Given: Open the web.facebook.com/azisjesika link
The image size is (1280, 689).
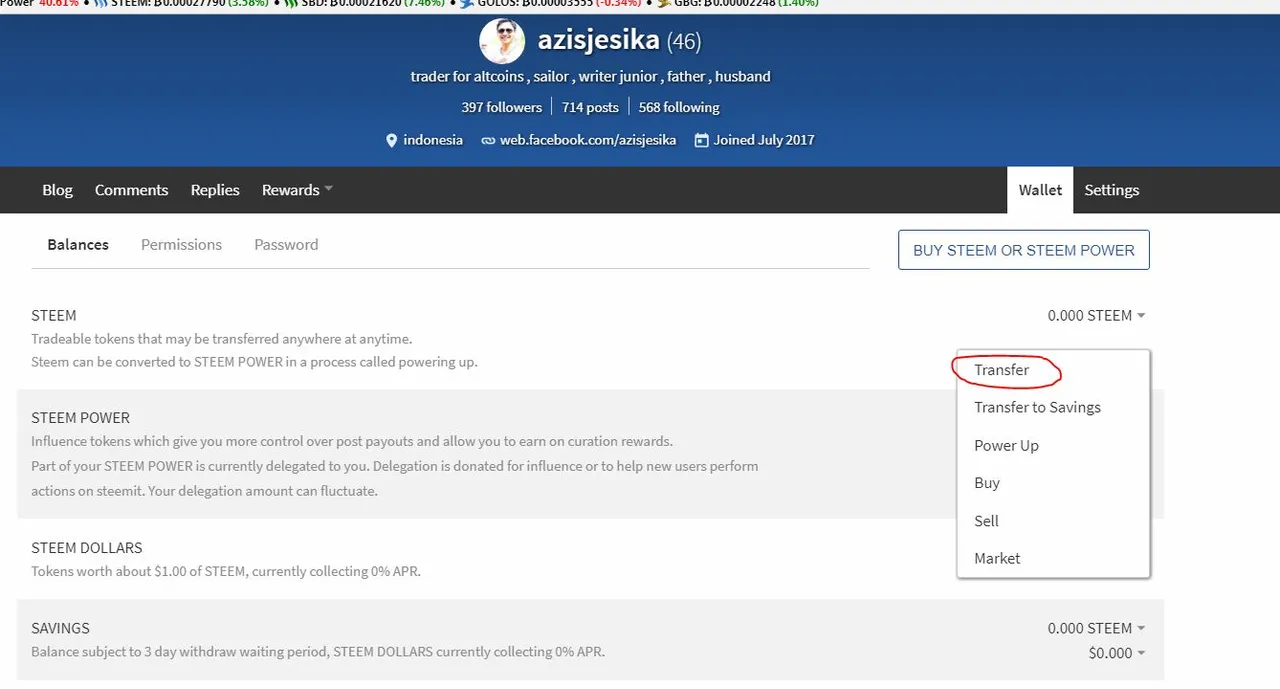Looking at the screenshot, I should (x=588, y=140).
